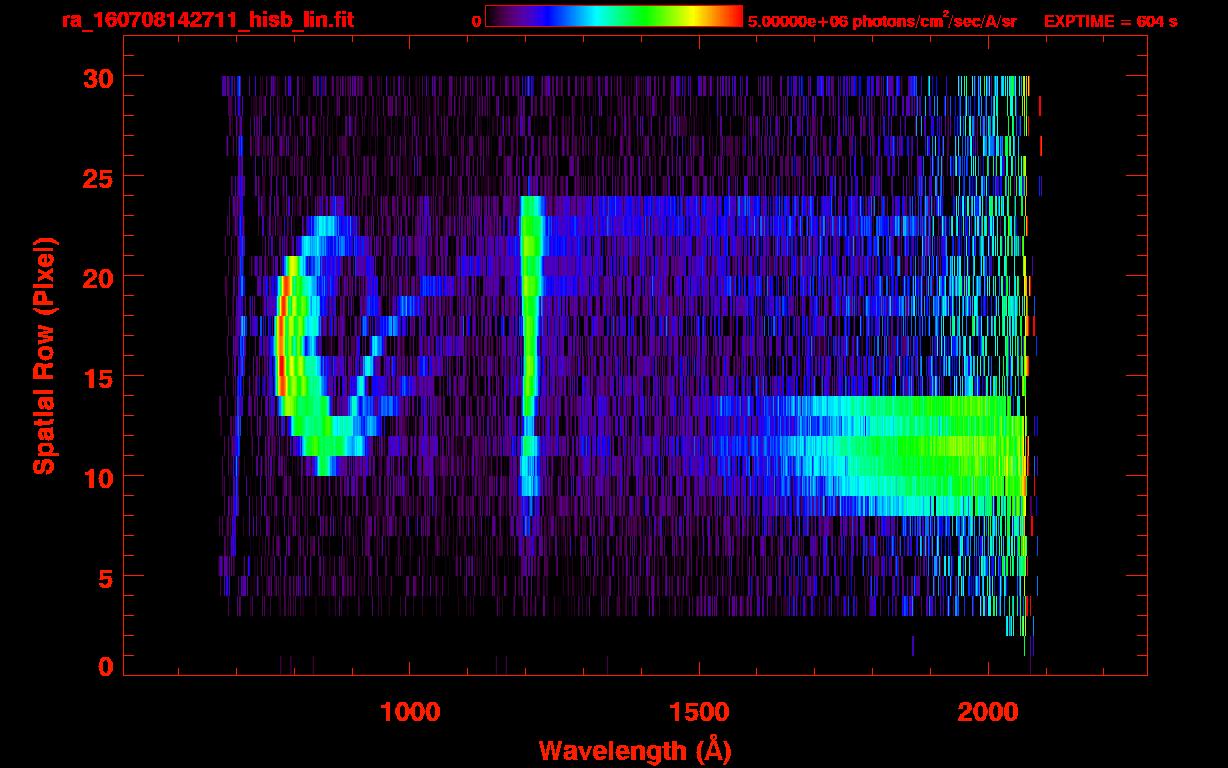Screen dimensions: 1228x768
Task: Click the y-axis tick label 10
Action: click(97, 477)
